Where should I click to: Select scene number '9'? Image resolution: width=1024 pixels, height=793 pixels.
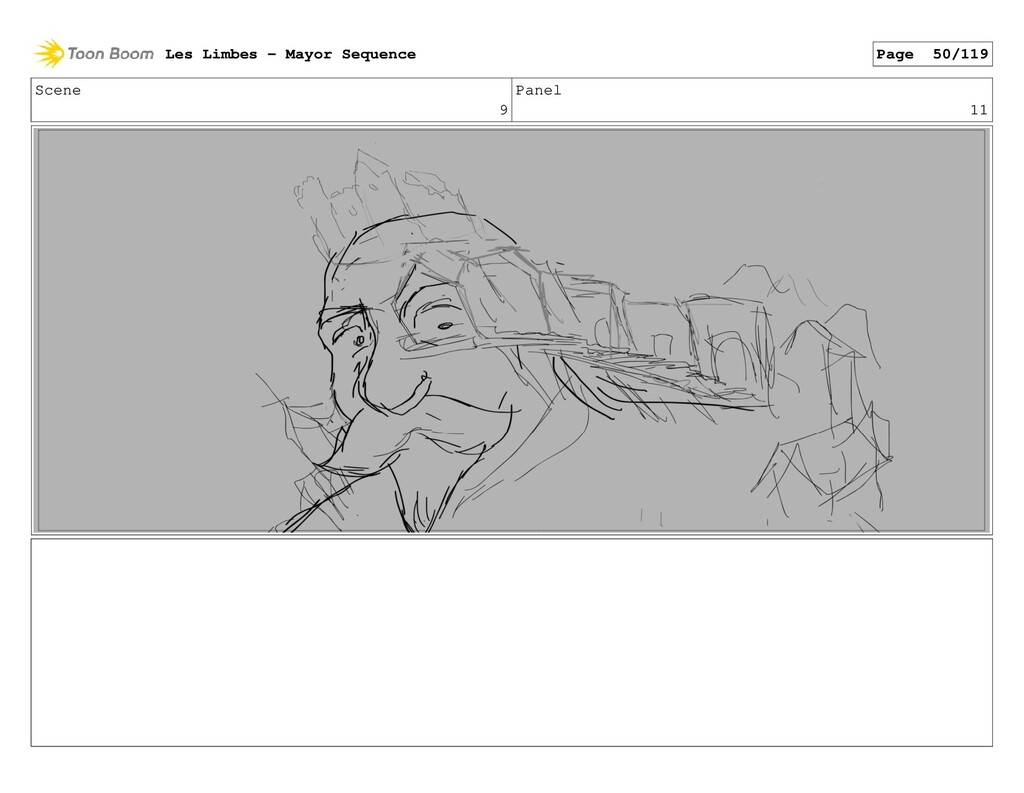click(x=503, y=110)
